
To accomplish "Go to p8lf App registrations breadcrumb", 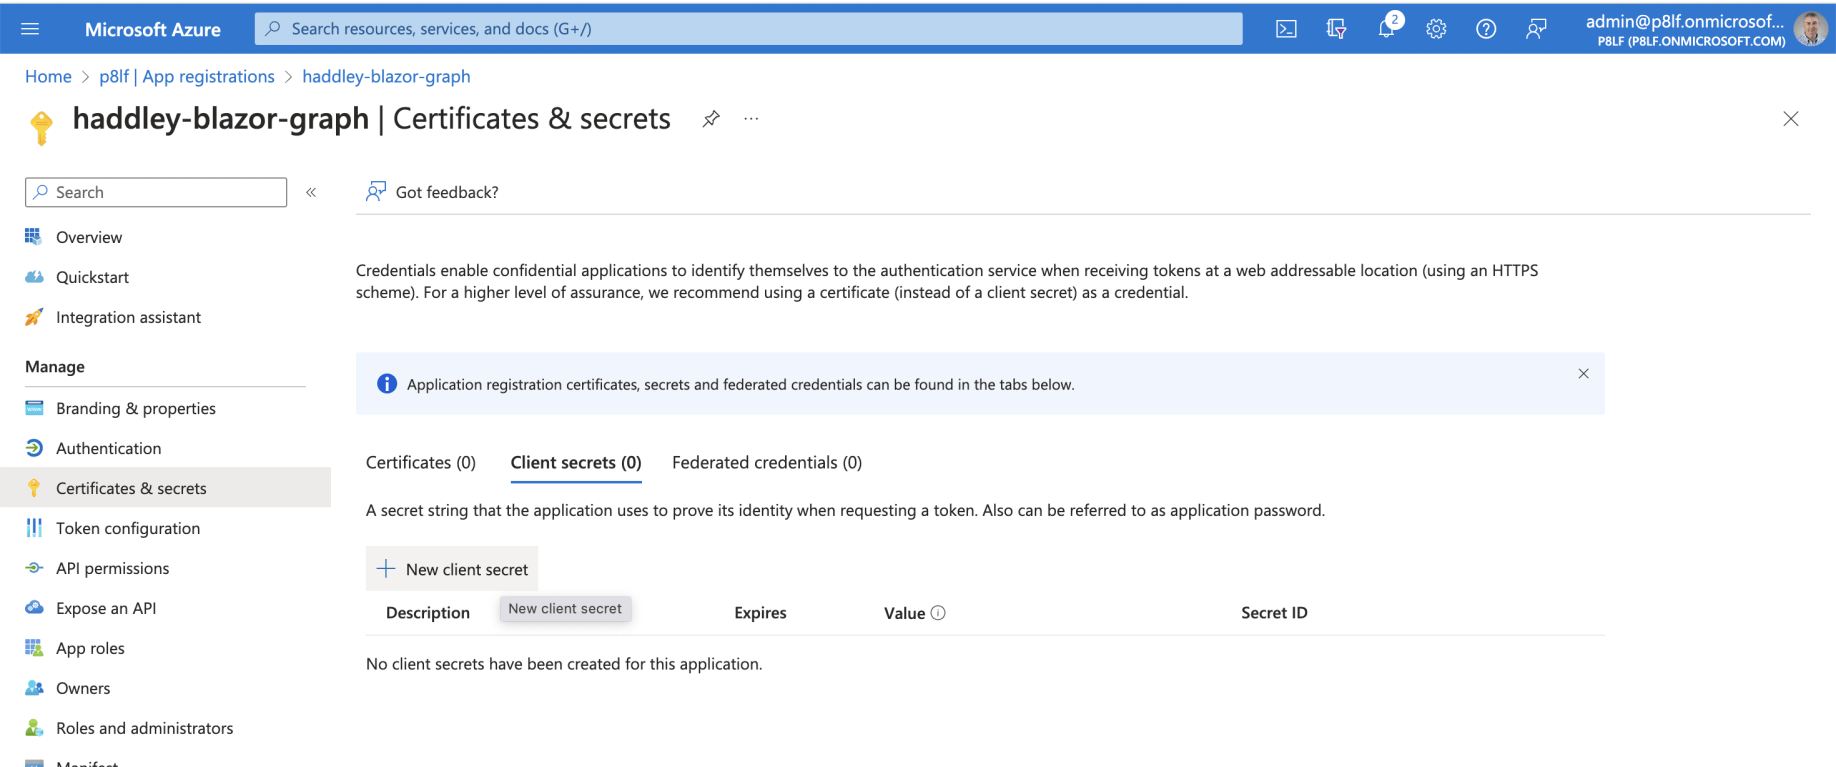I will click(x=187, y=76).
